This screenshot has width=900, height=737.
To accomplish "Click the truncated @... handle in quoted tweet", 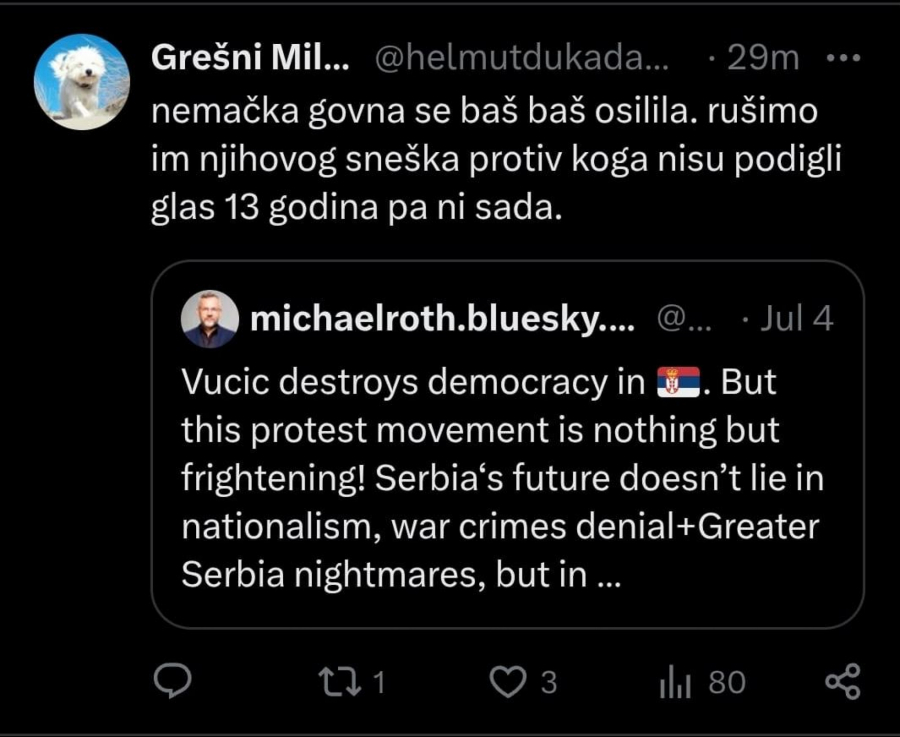I will (x=684, y=319).
